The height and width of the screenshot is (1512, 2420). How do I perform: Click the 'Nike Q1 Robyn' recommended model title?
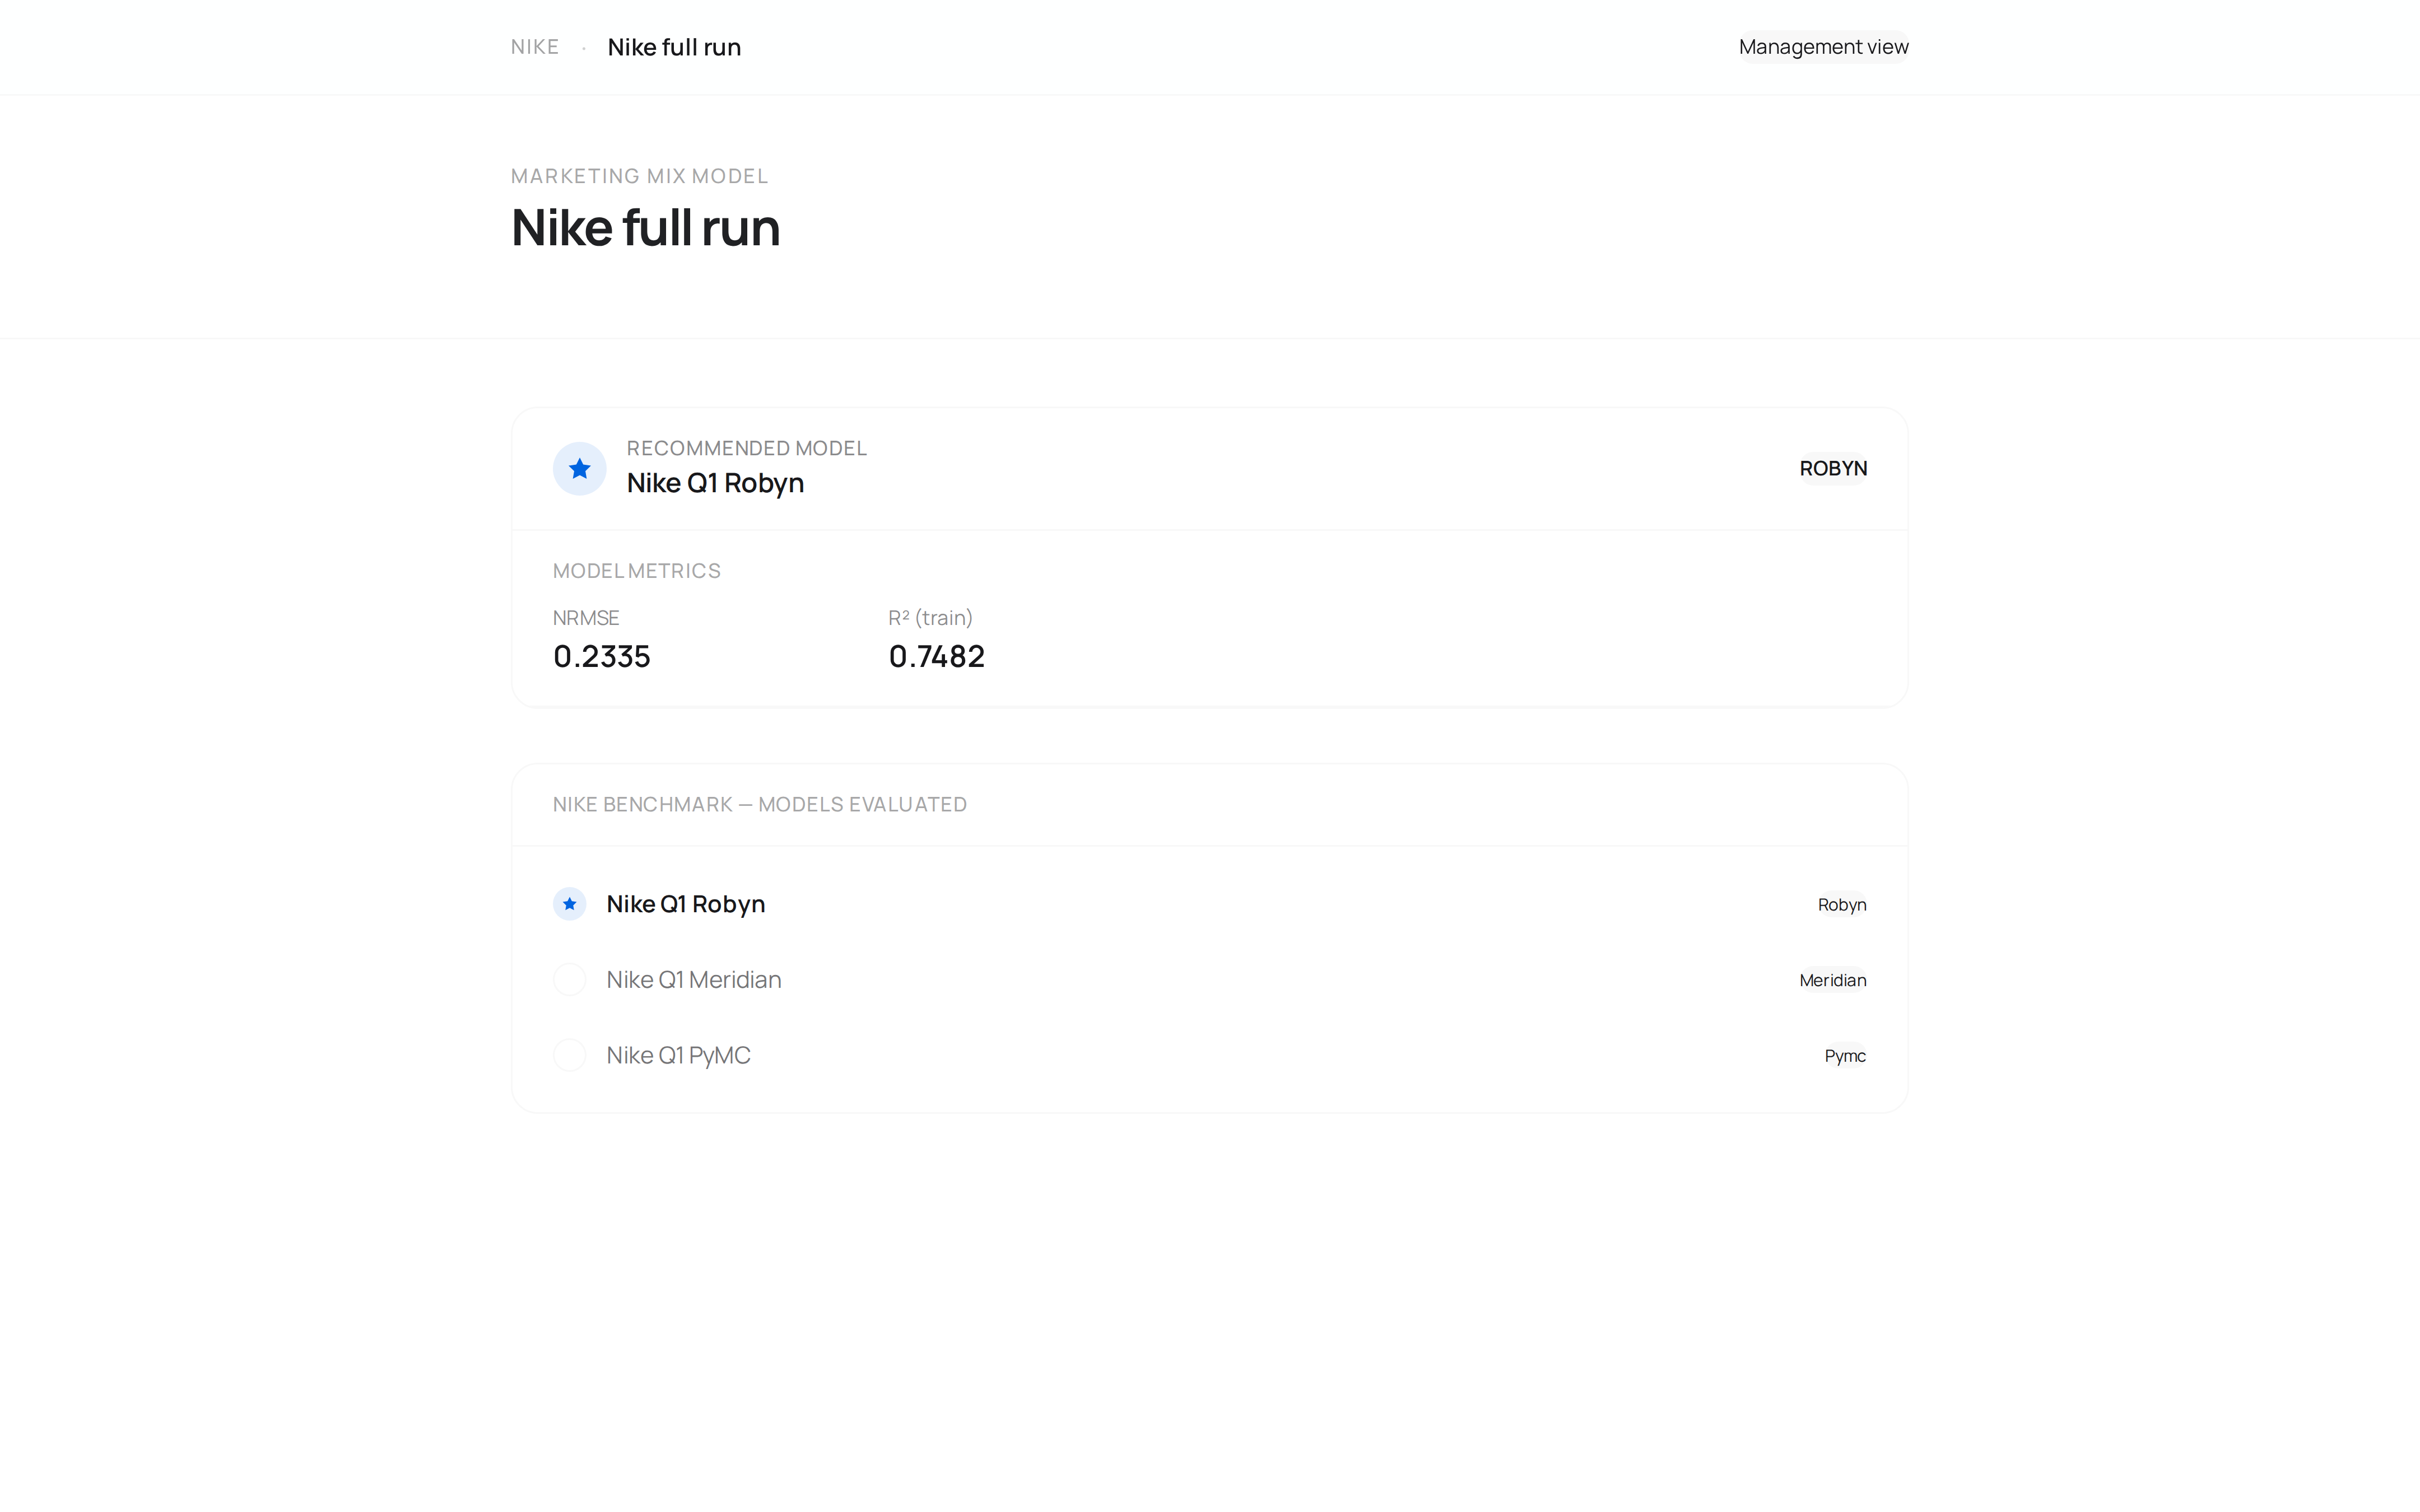(x=715, y=483)
